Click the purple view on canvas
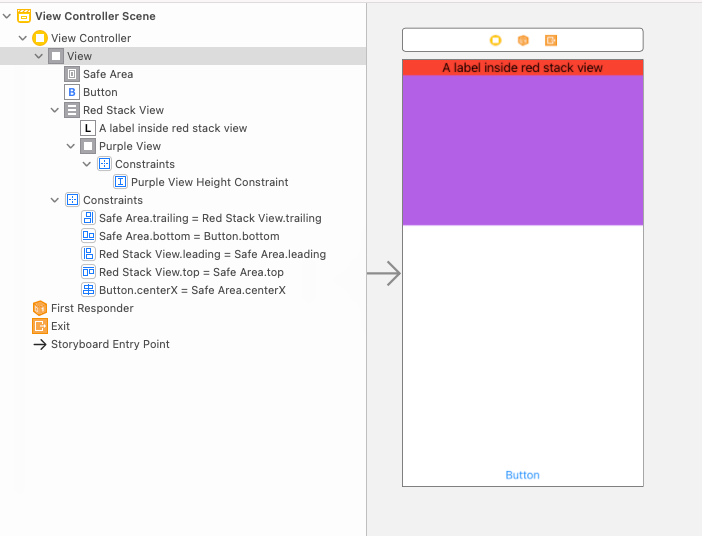Viewport: 702px width, 536px height. point(522,150)
